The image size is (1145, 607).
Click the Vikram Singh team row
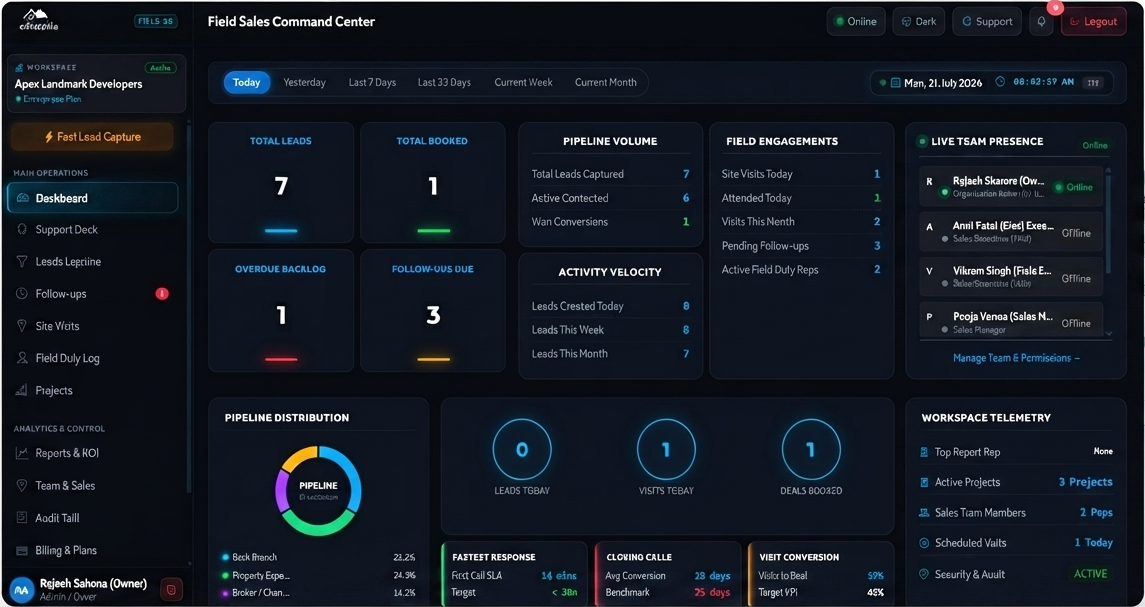pos(1011,276)
